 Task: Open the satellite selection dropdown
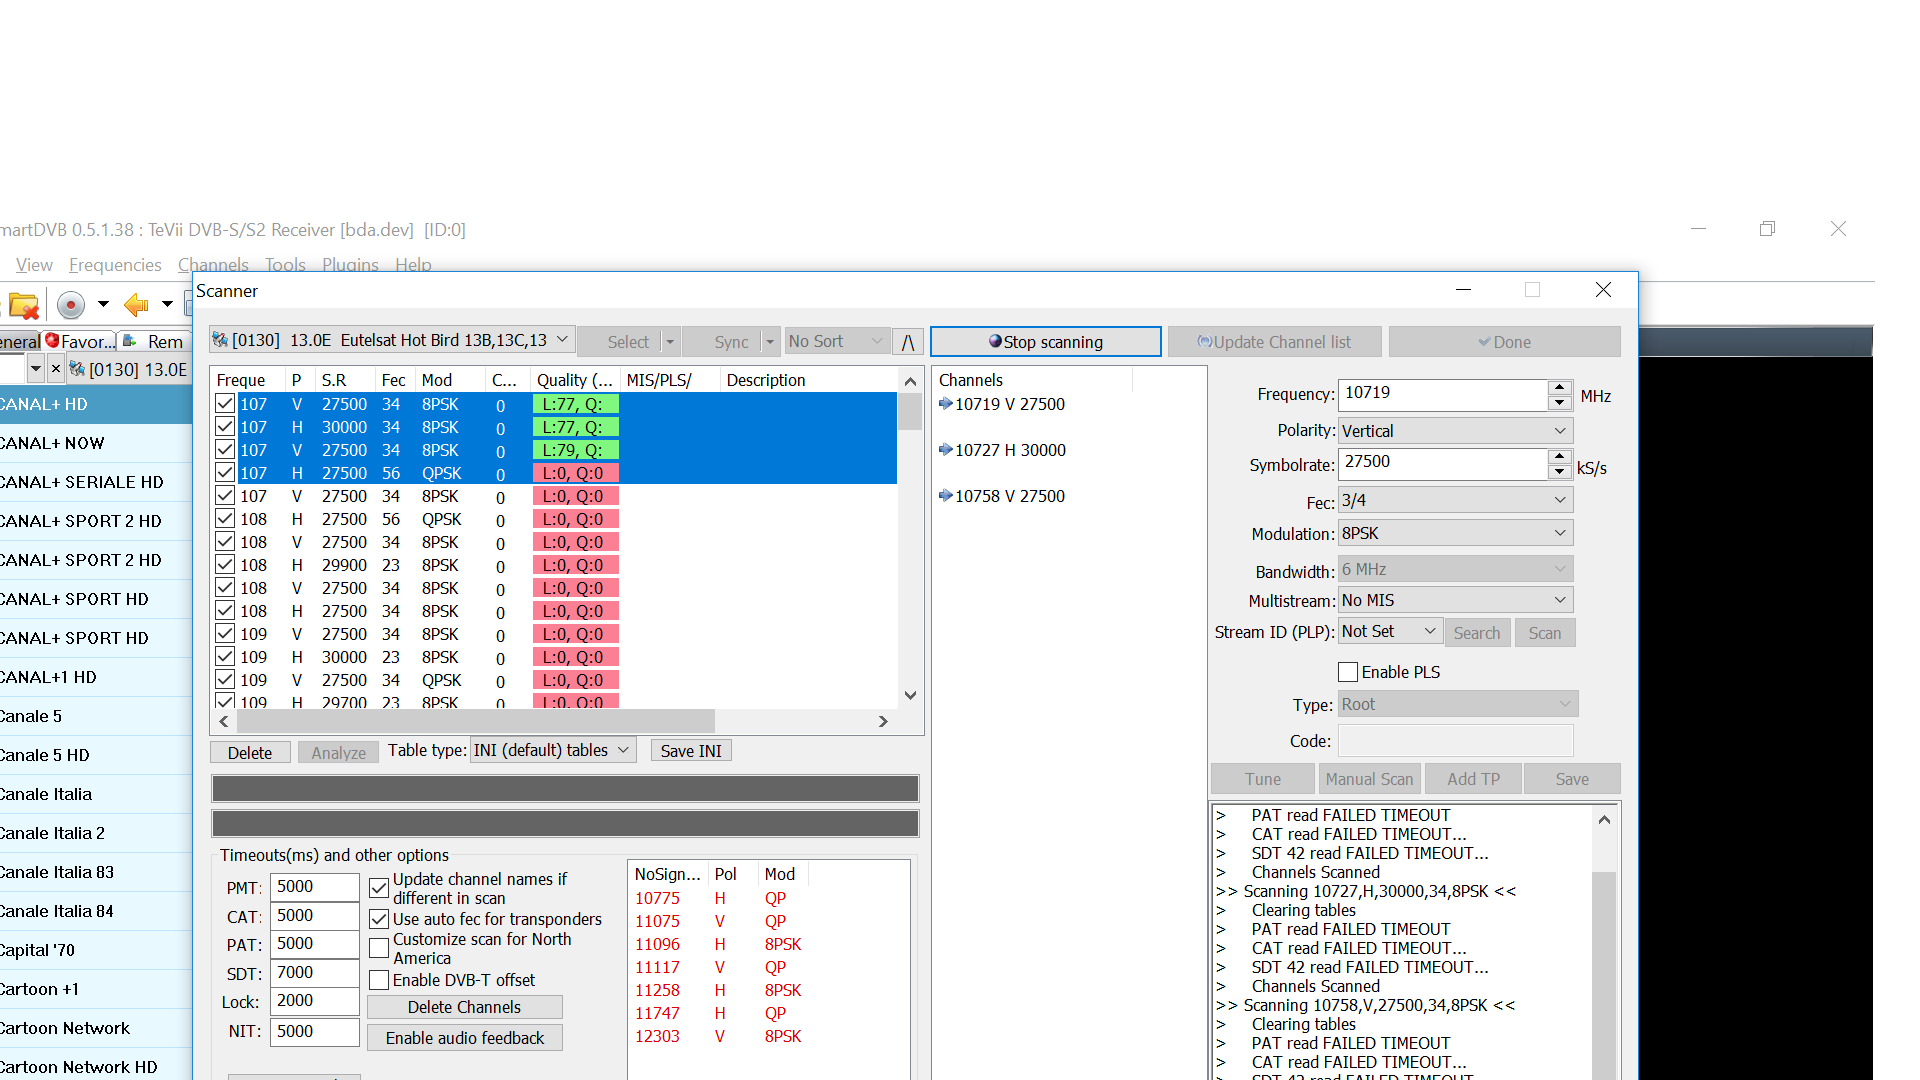[562, 340]
